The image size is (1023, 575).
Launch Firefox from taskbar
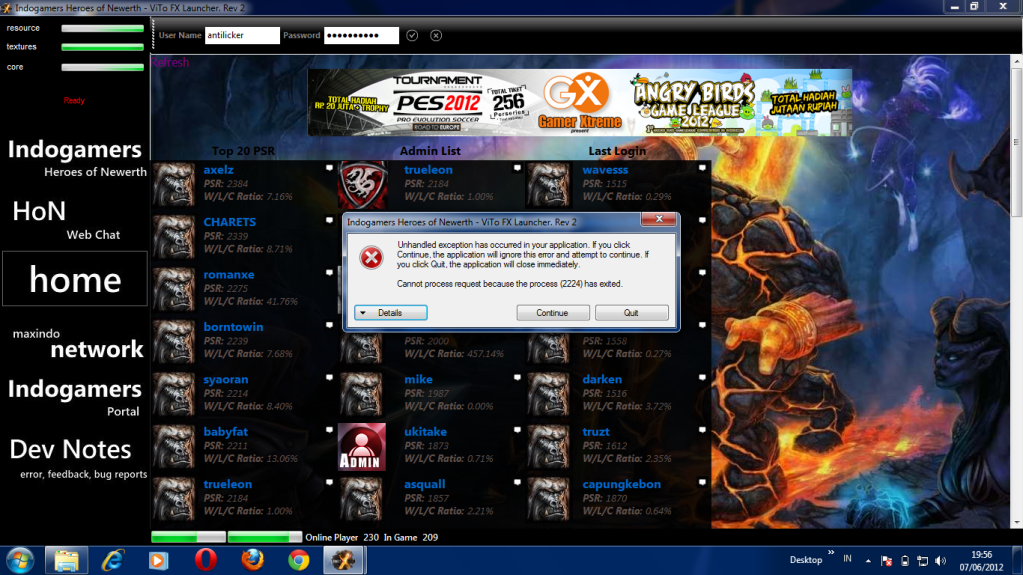click(x=252, y=561)
